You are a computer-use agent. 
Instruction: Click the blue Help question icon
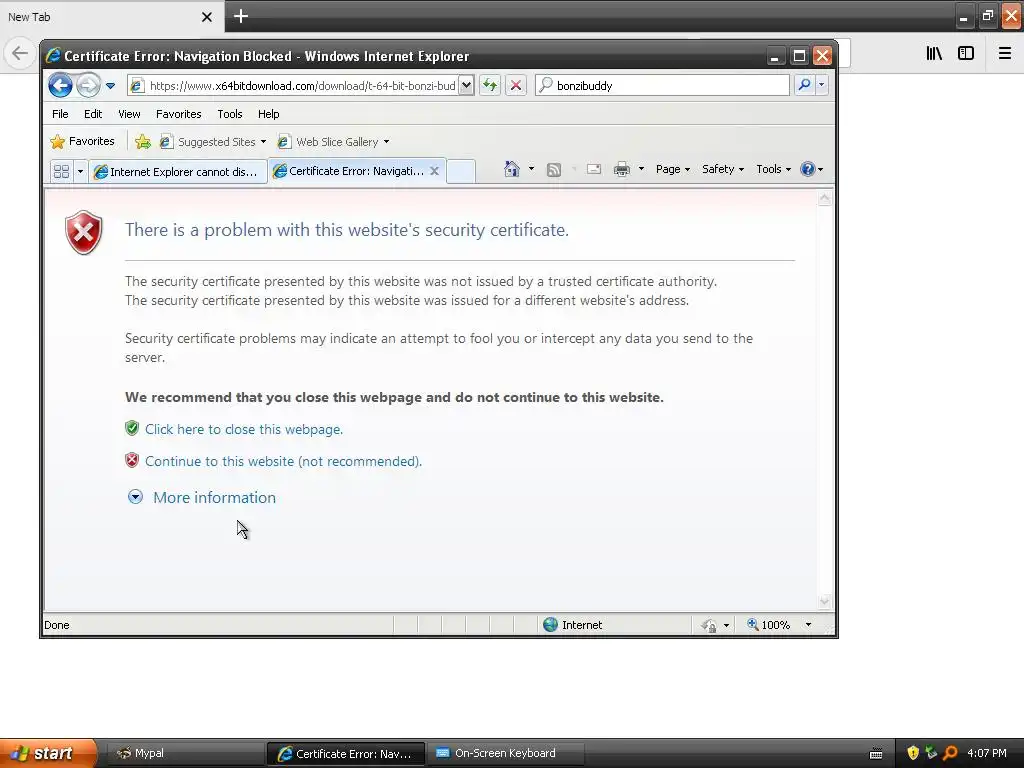(x=808, y=169)
